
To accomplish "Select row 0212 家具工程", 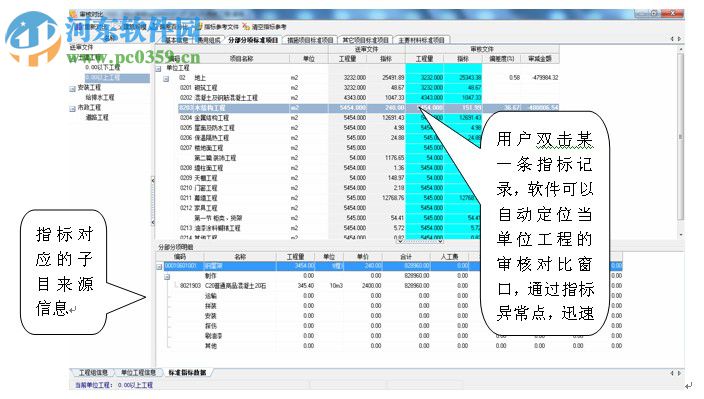I will (368, 208).
